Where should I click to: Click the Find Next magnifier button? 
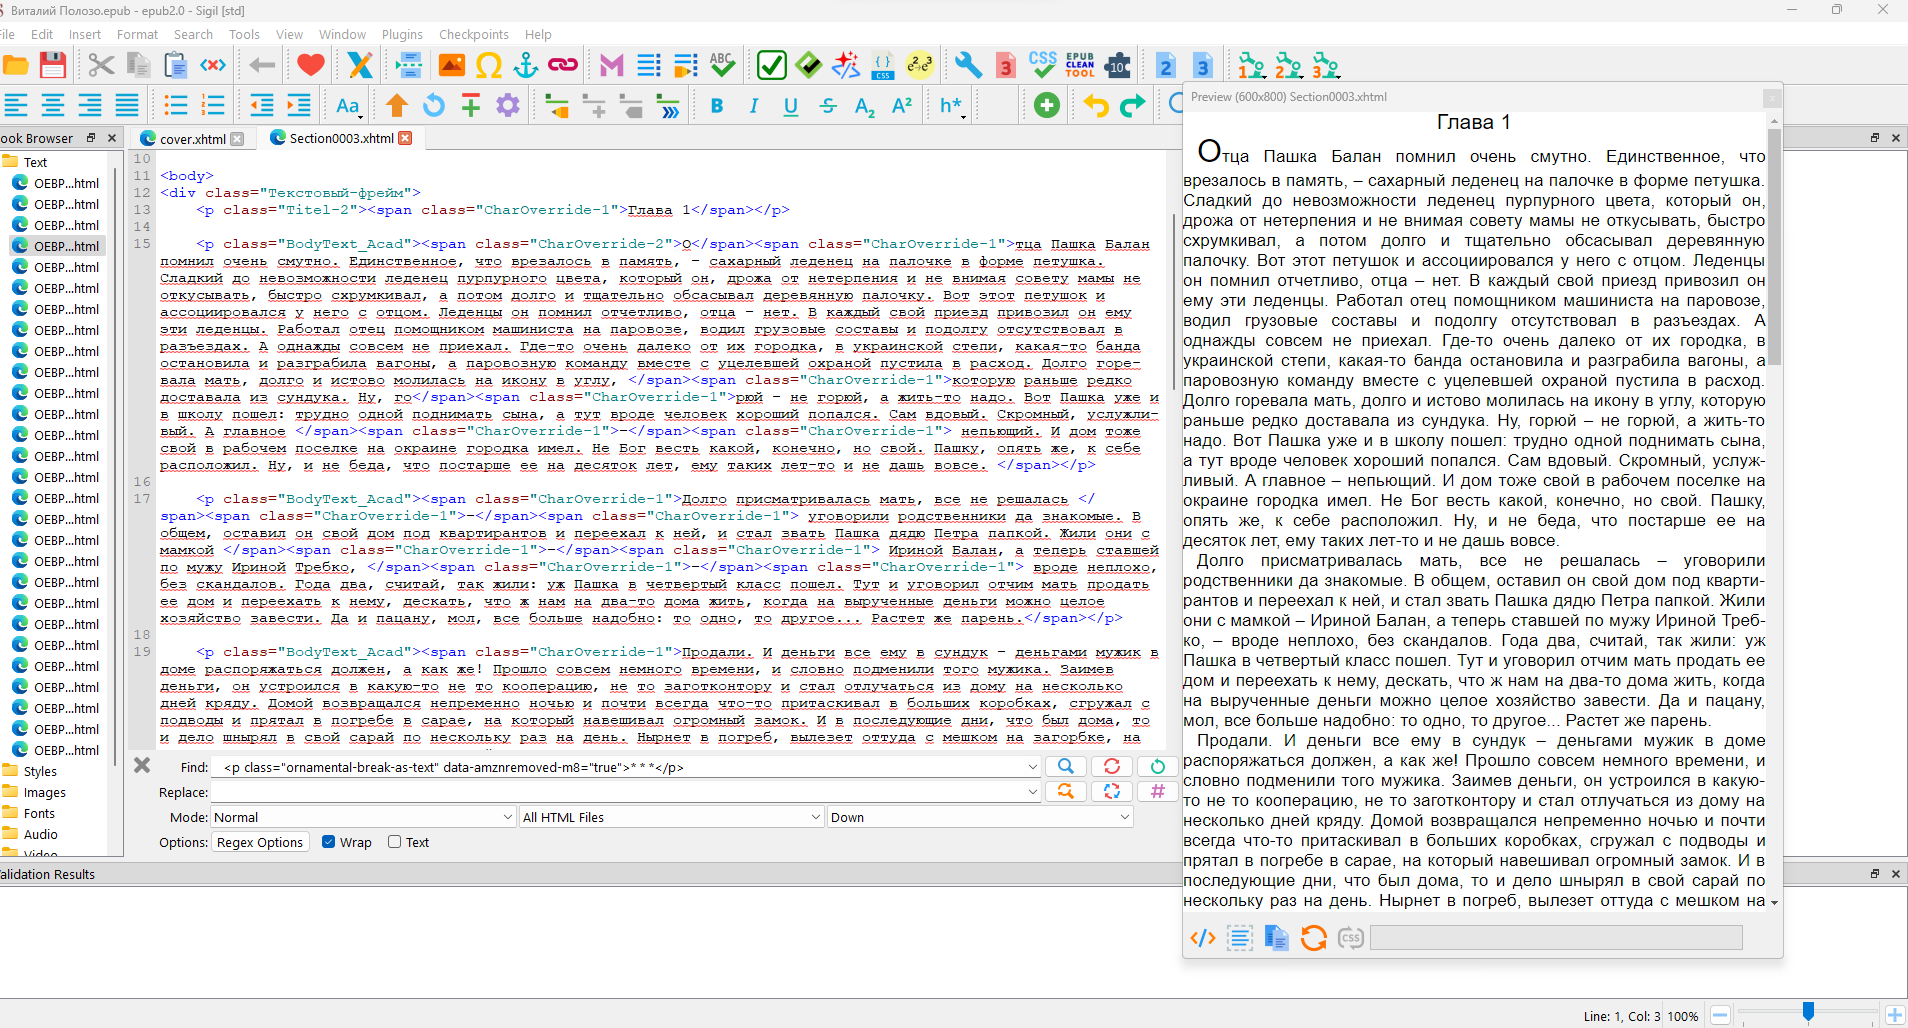[x=1066, y=767]
